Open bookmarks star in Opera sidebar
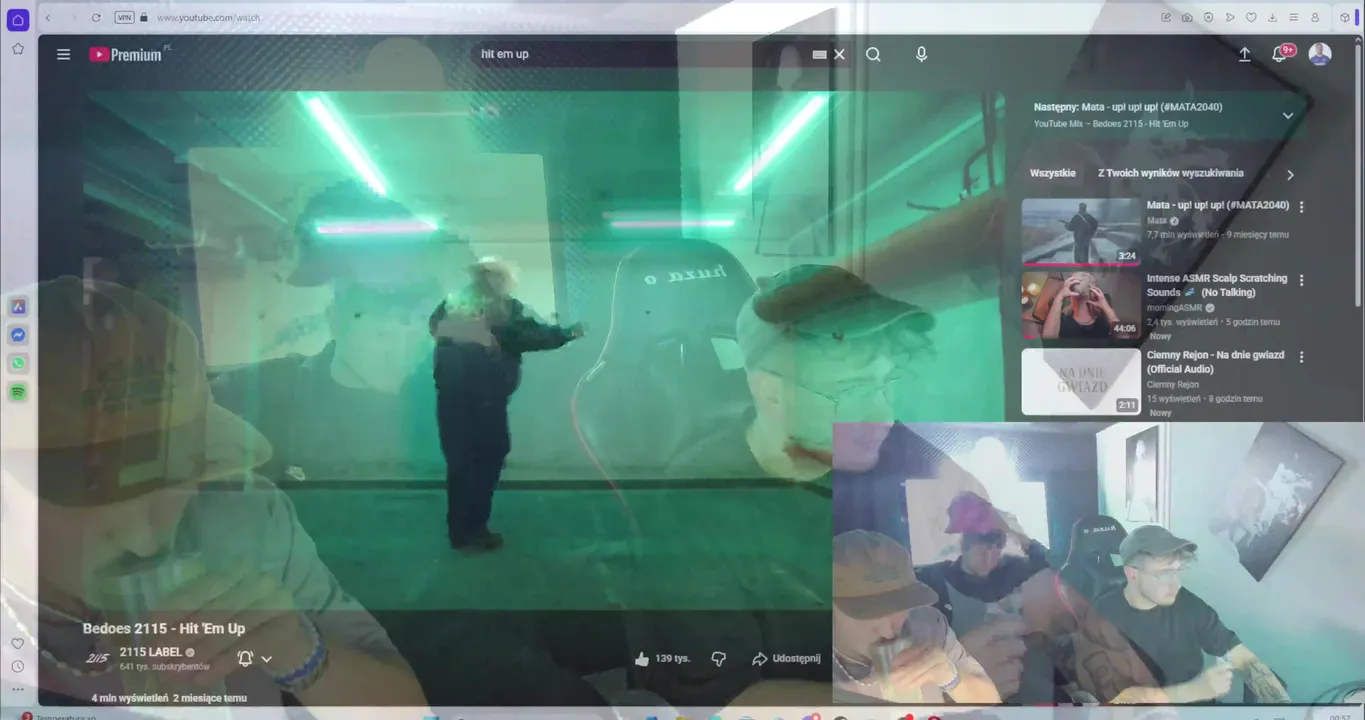The width and height of the screenshot is (1365, 720). [17, 48]
